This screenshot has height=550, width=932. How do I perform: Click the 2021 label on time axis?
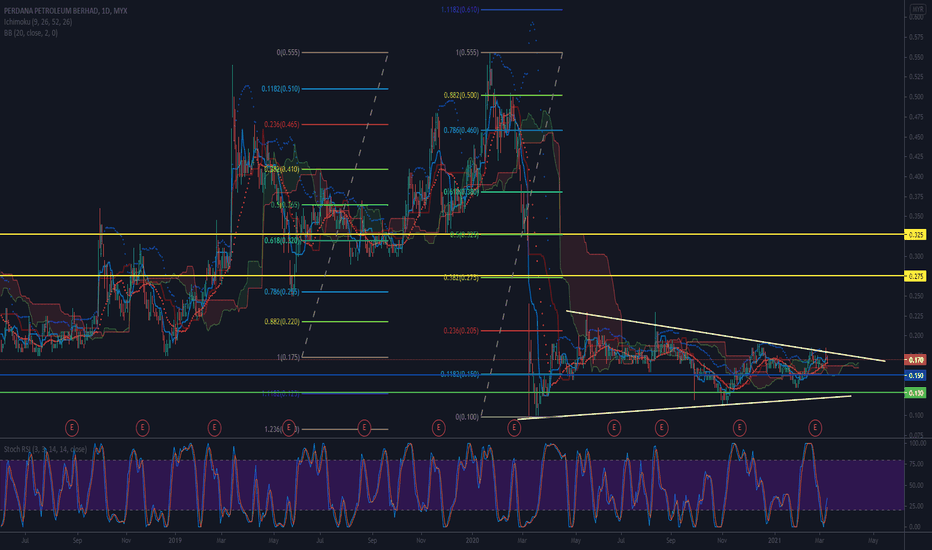774,540
